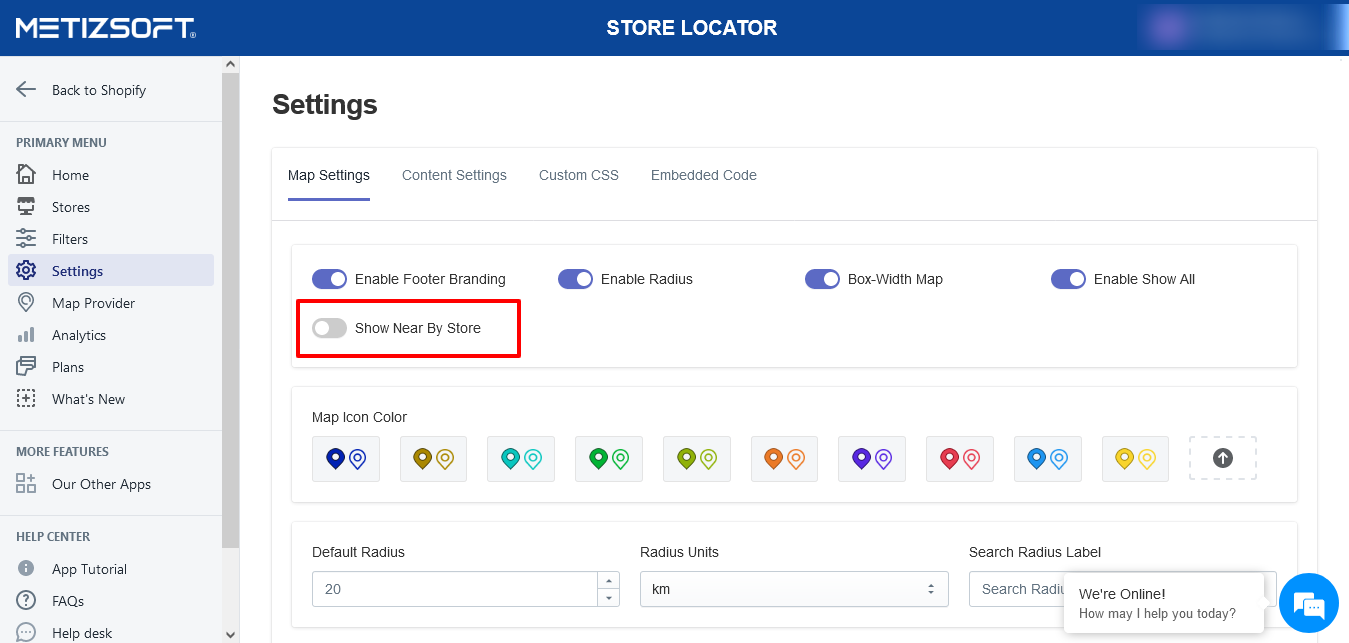Turn off the Box-Width Map toggle
Viewport: 1349px width, 643px height.
point(822,279)
